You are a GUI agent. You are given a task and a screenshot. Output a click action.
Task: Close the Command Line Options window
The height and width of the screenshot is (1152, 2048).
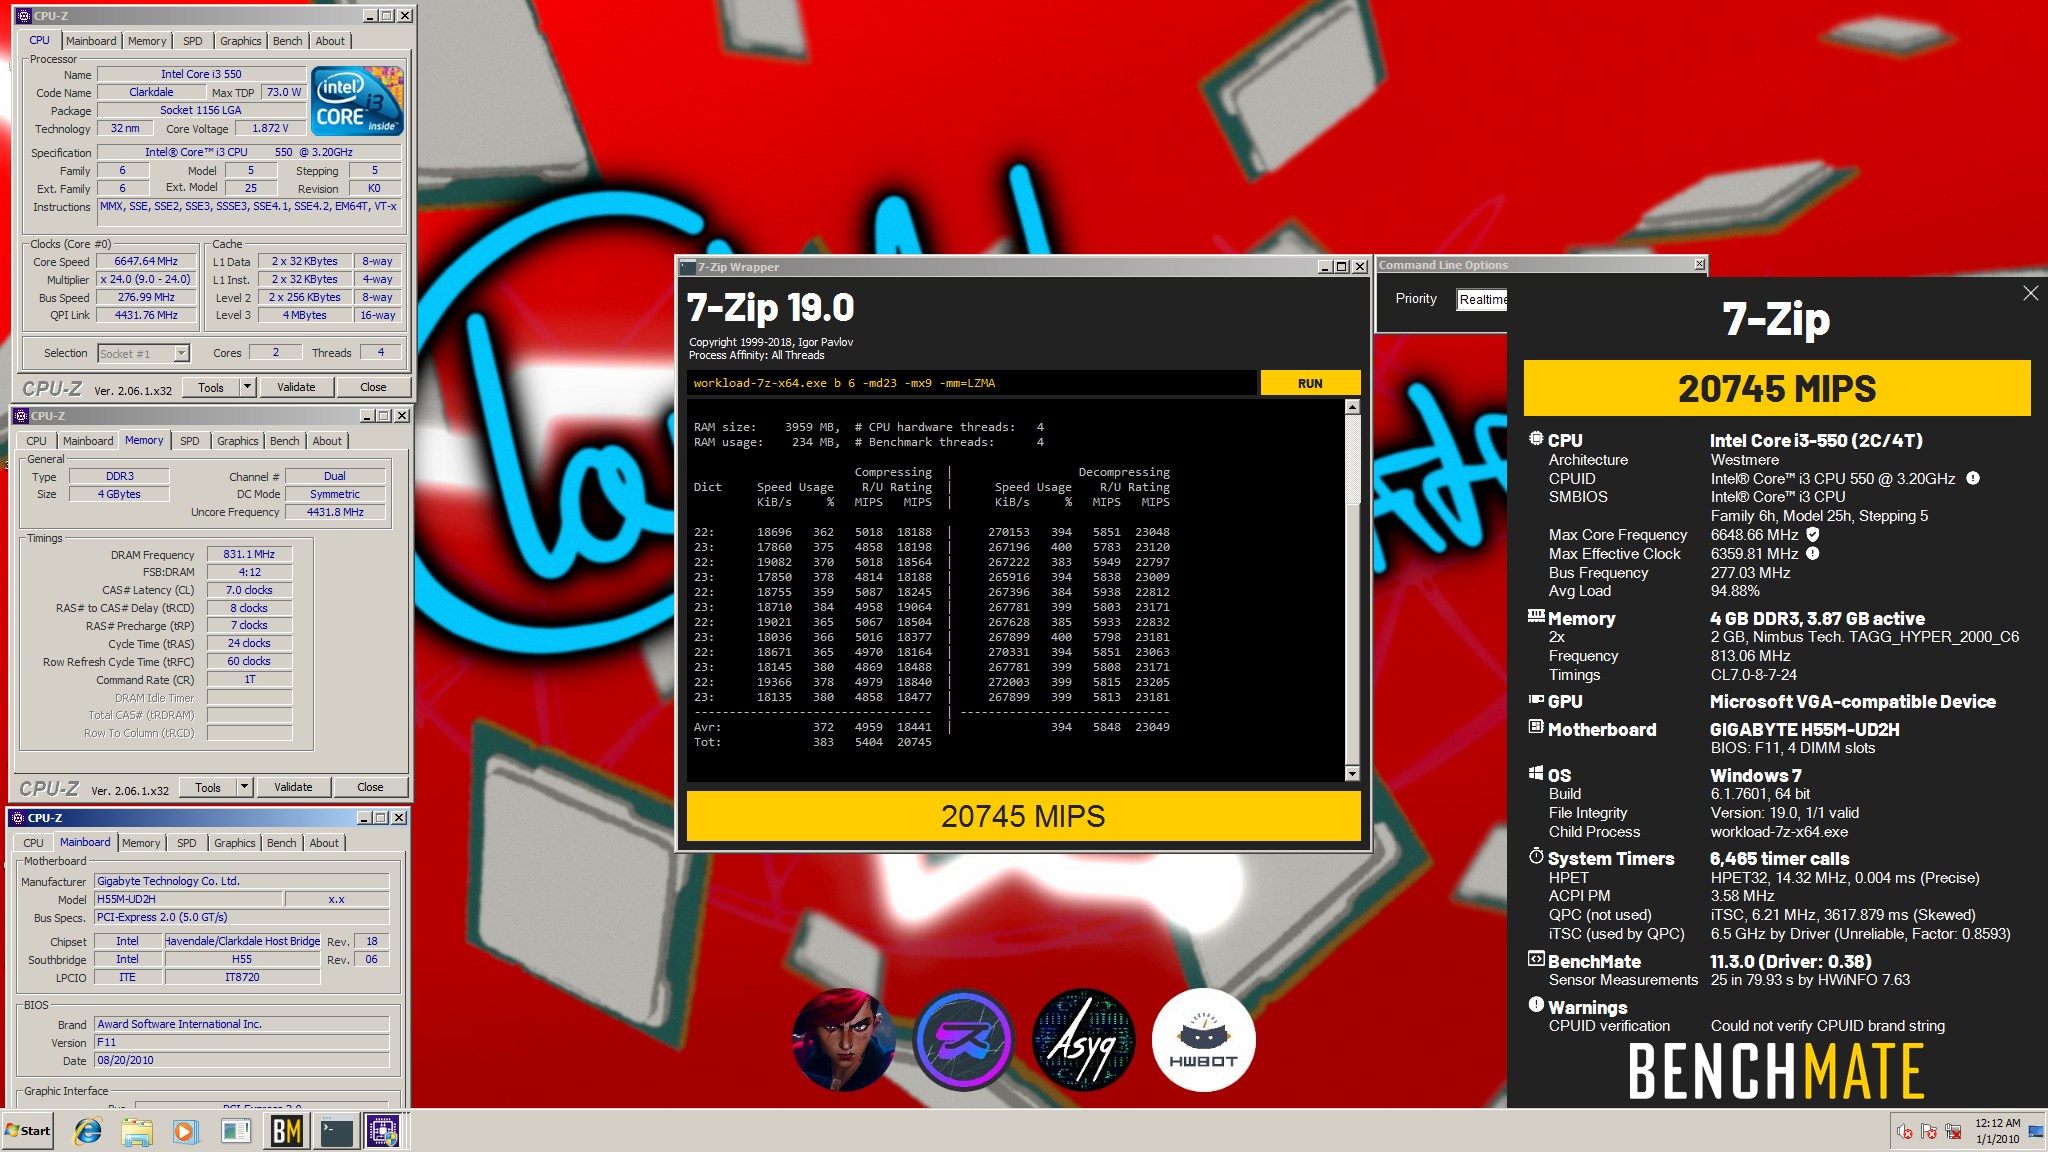click(1699, 264)
